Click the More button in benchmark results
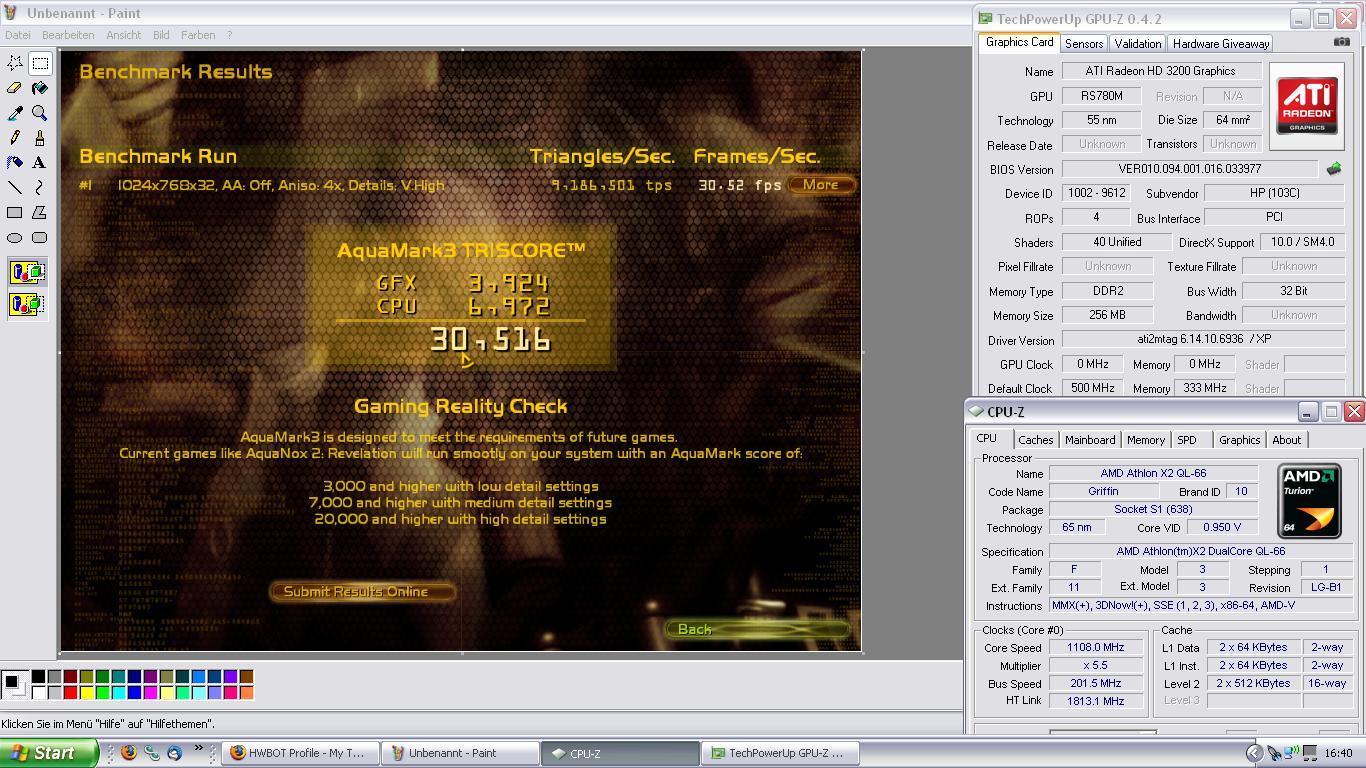 821,184
